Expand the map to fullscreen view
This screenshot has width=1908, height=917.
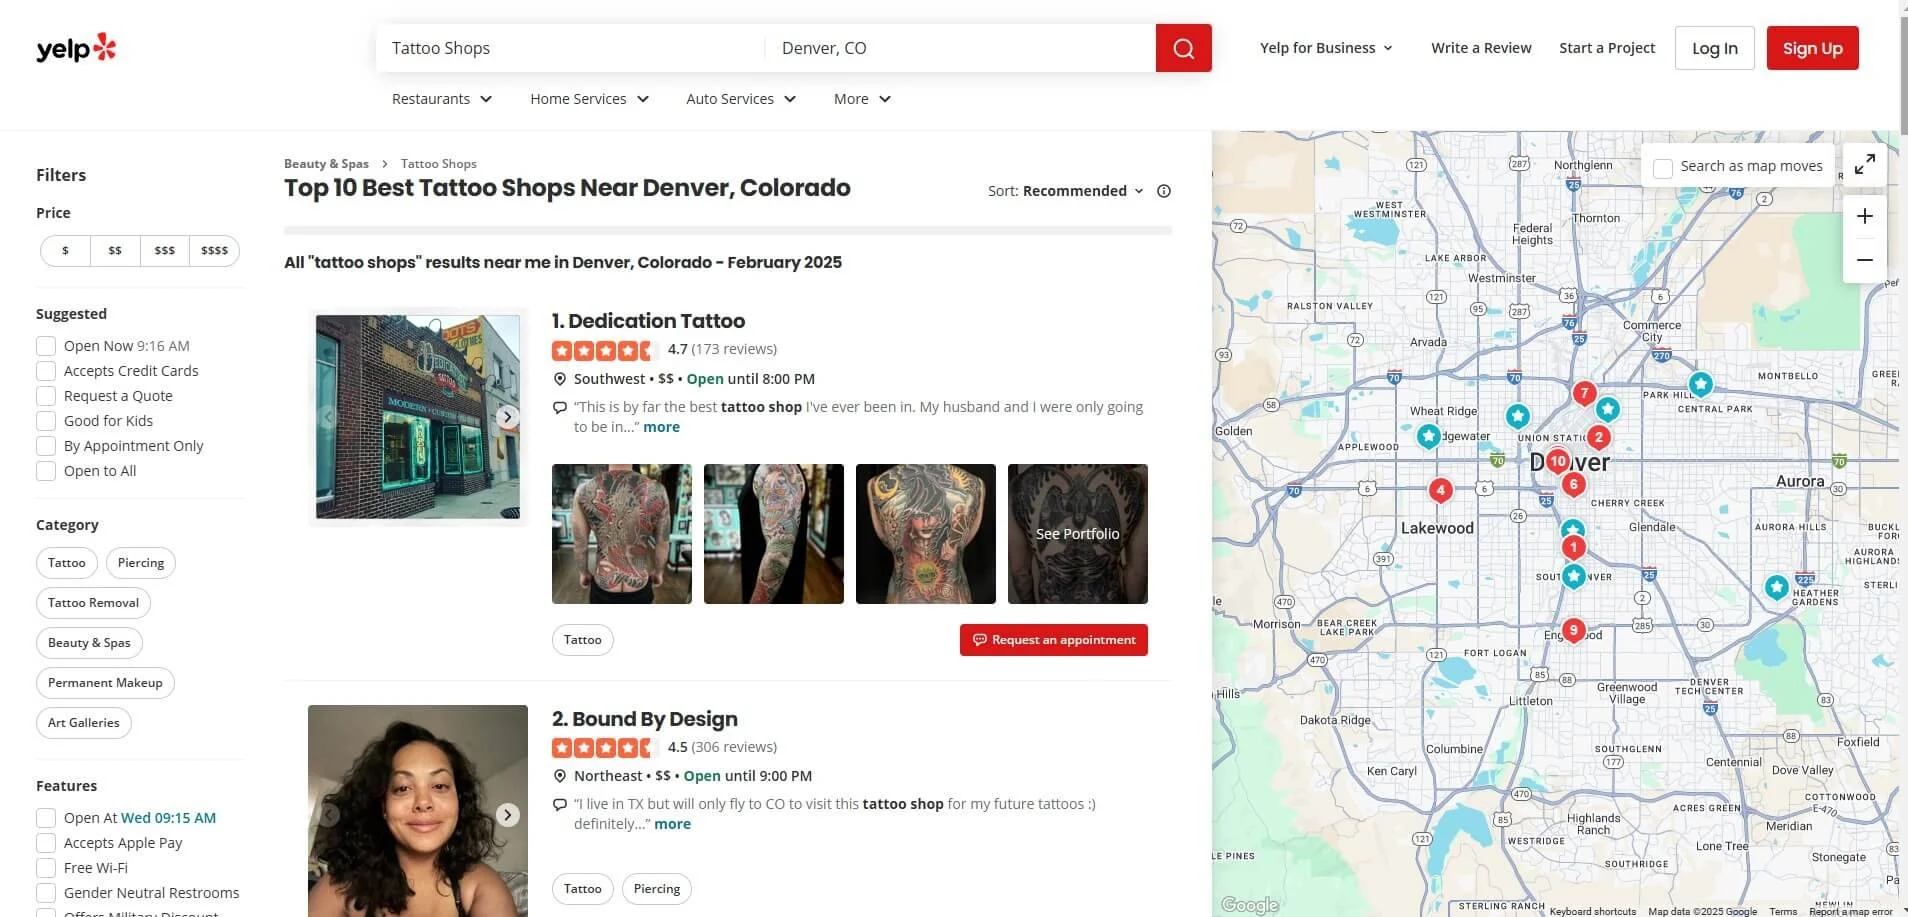click(1864, 163)
